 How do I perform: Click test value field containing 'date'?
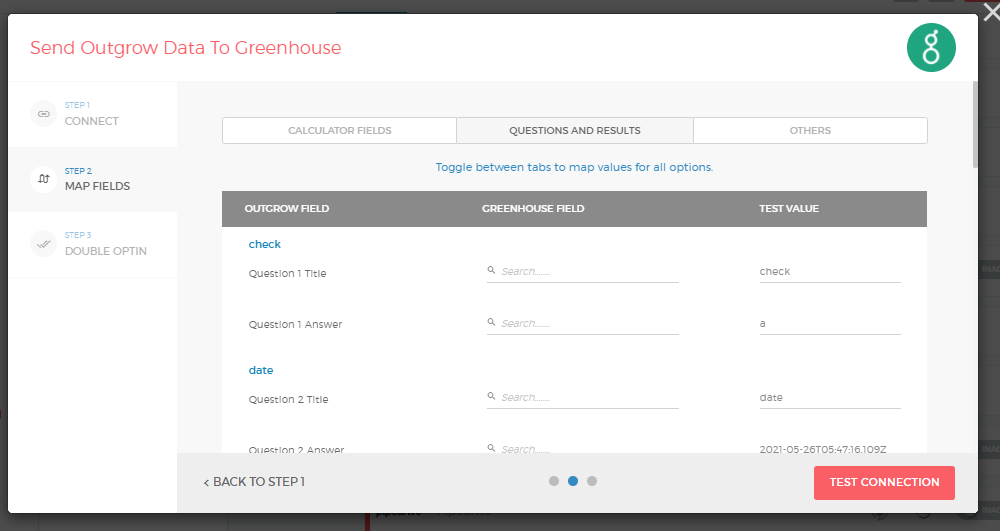(830, 398)
